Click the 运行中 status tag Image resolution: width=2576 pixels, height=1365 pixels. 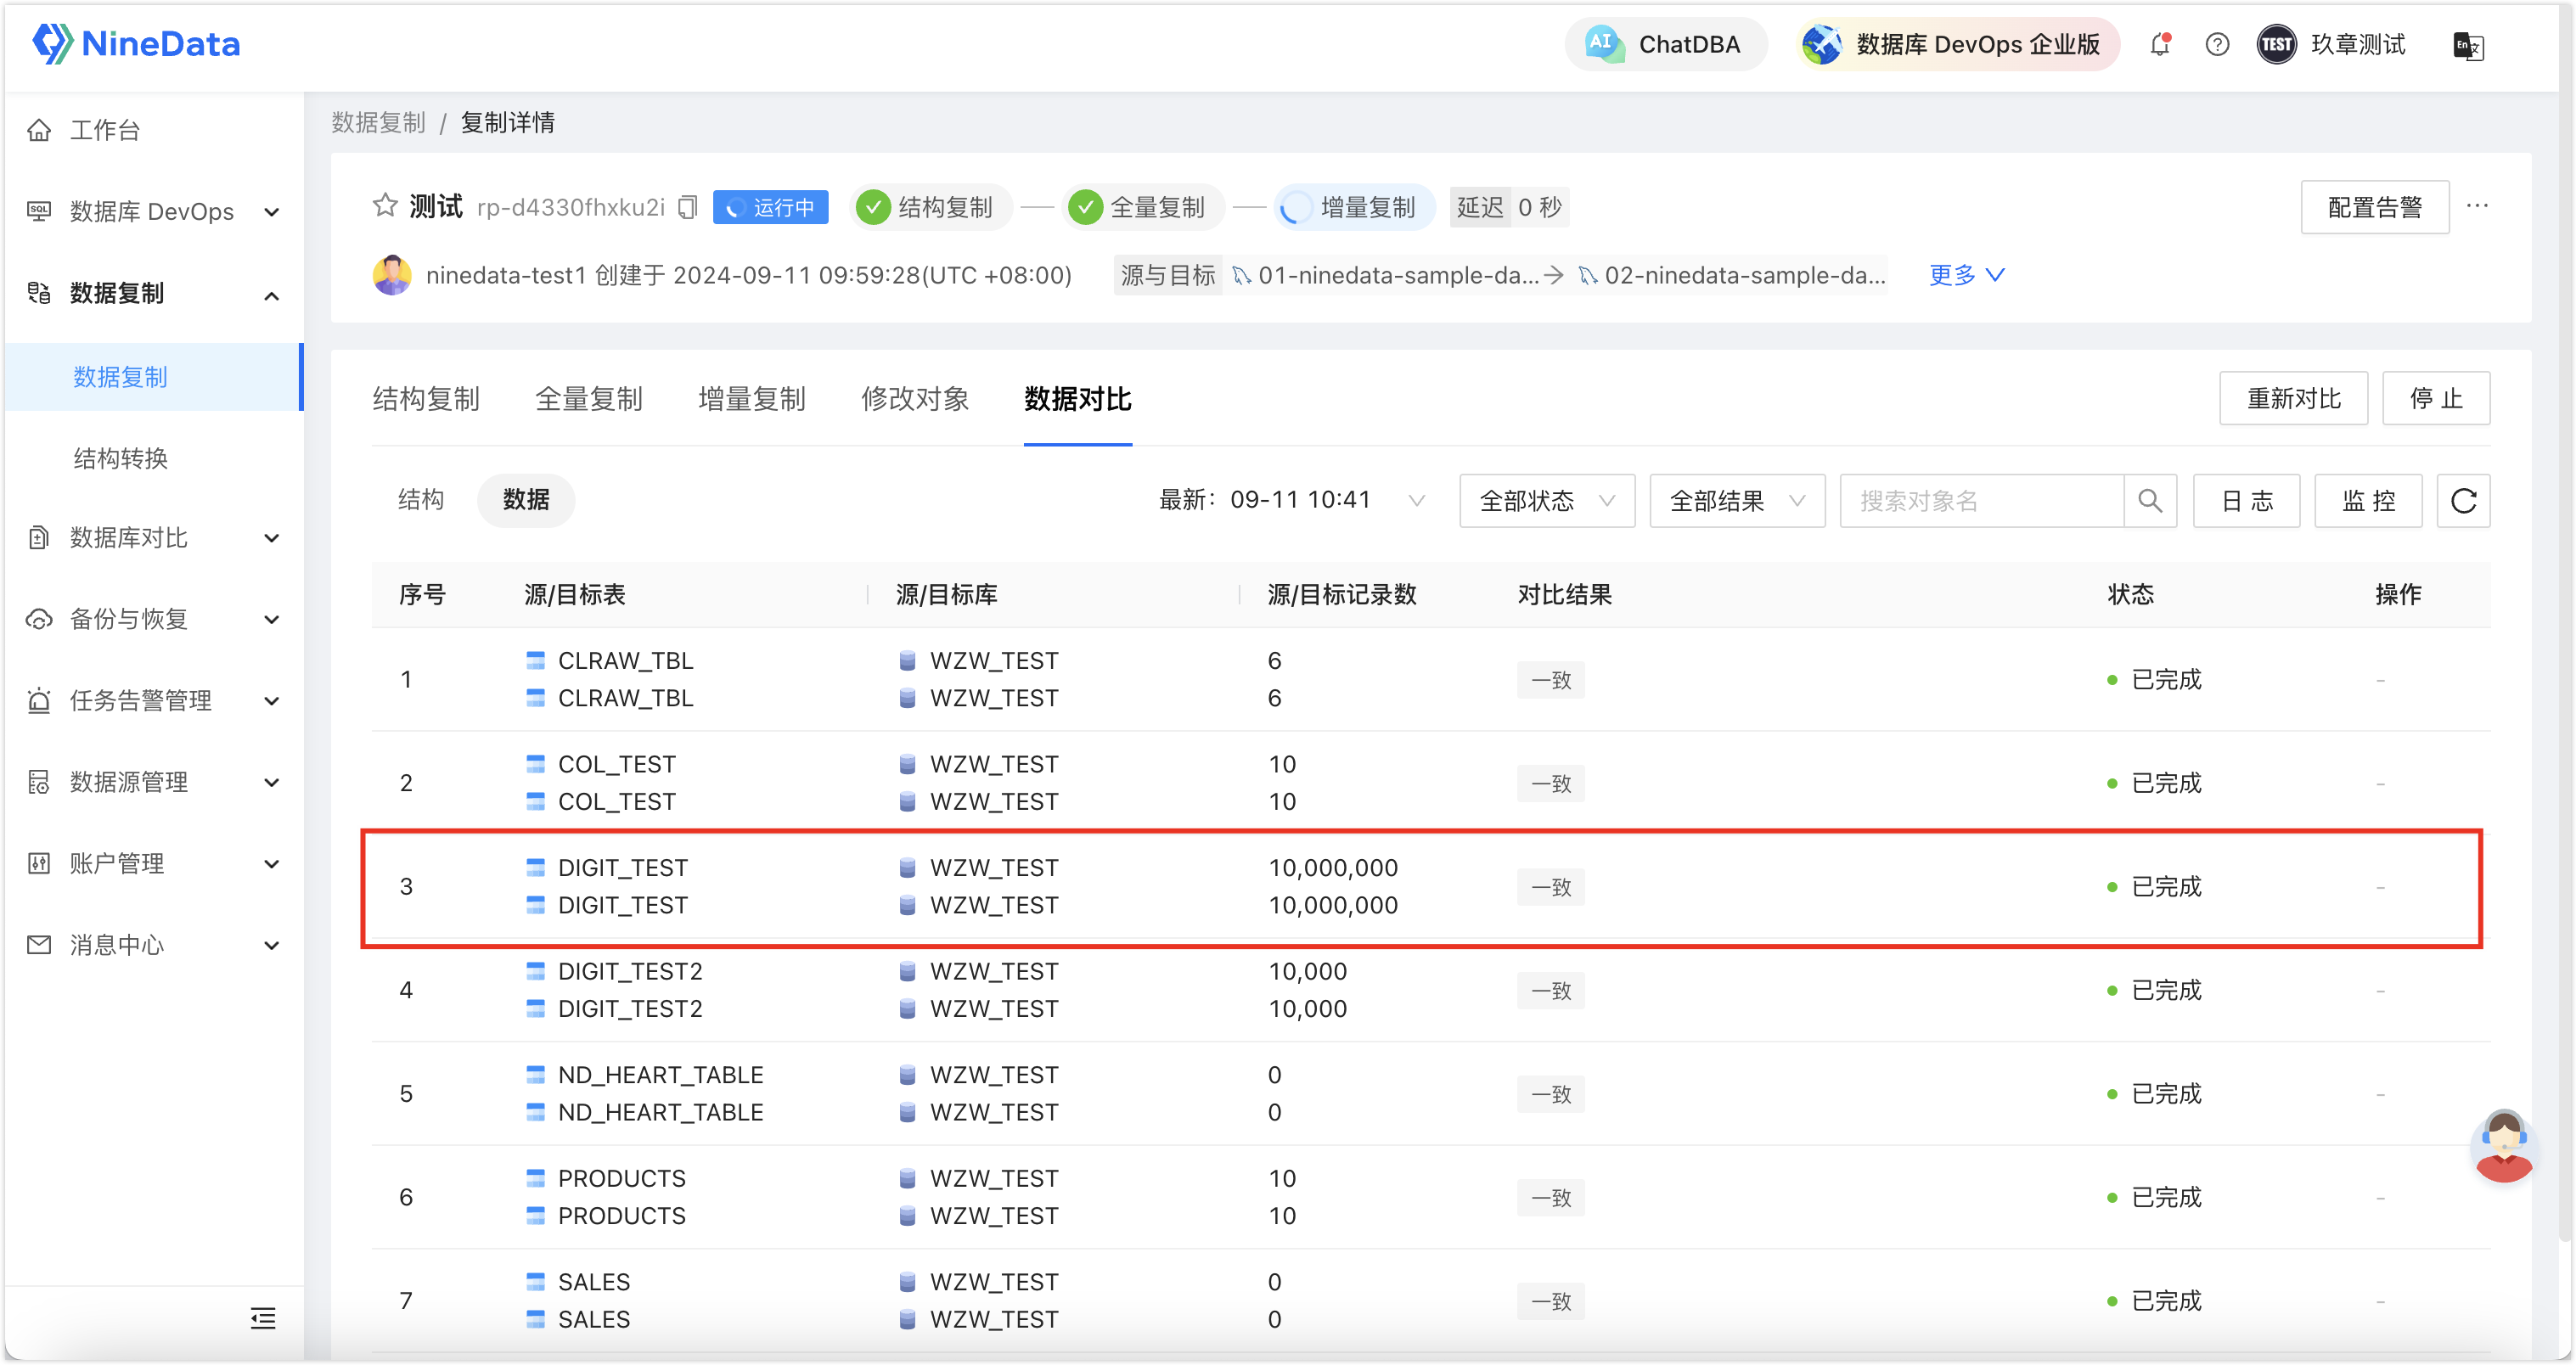tap(770, 207)
